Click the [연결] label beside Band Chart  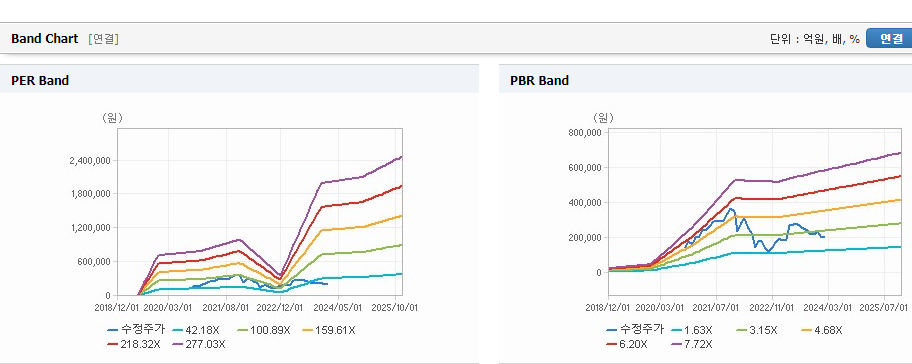coord(104,39)
